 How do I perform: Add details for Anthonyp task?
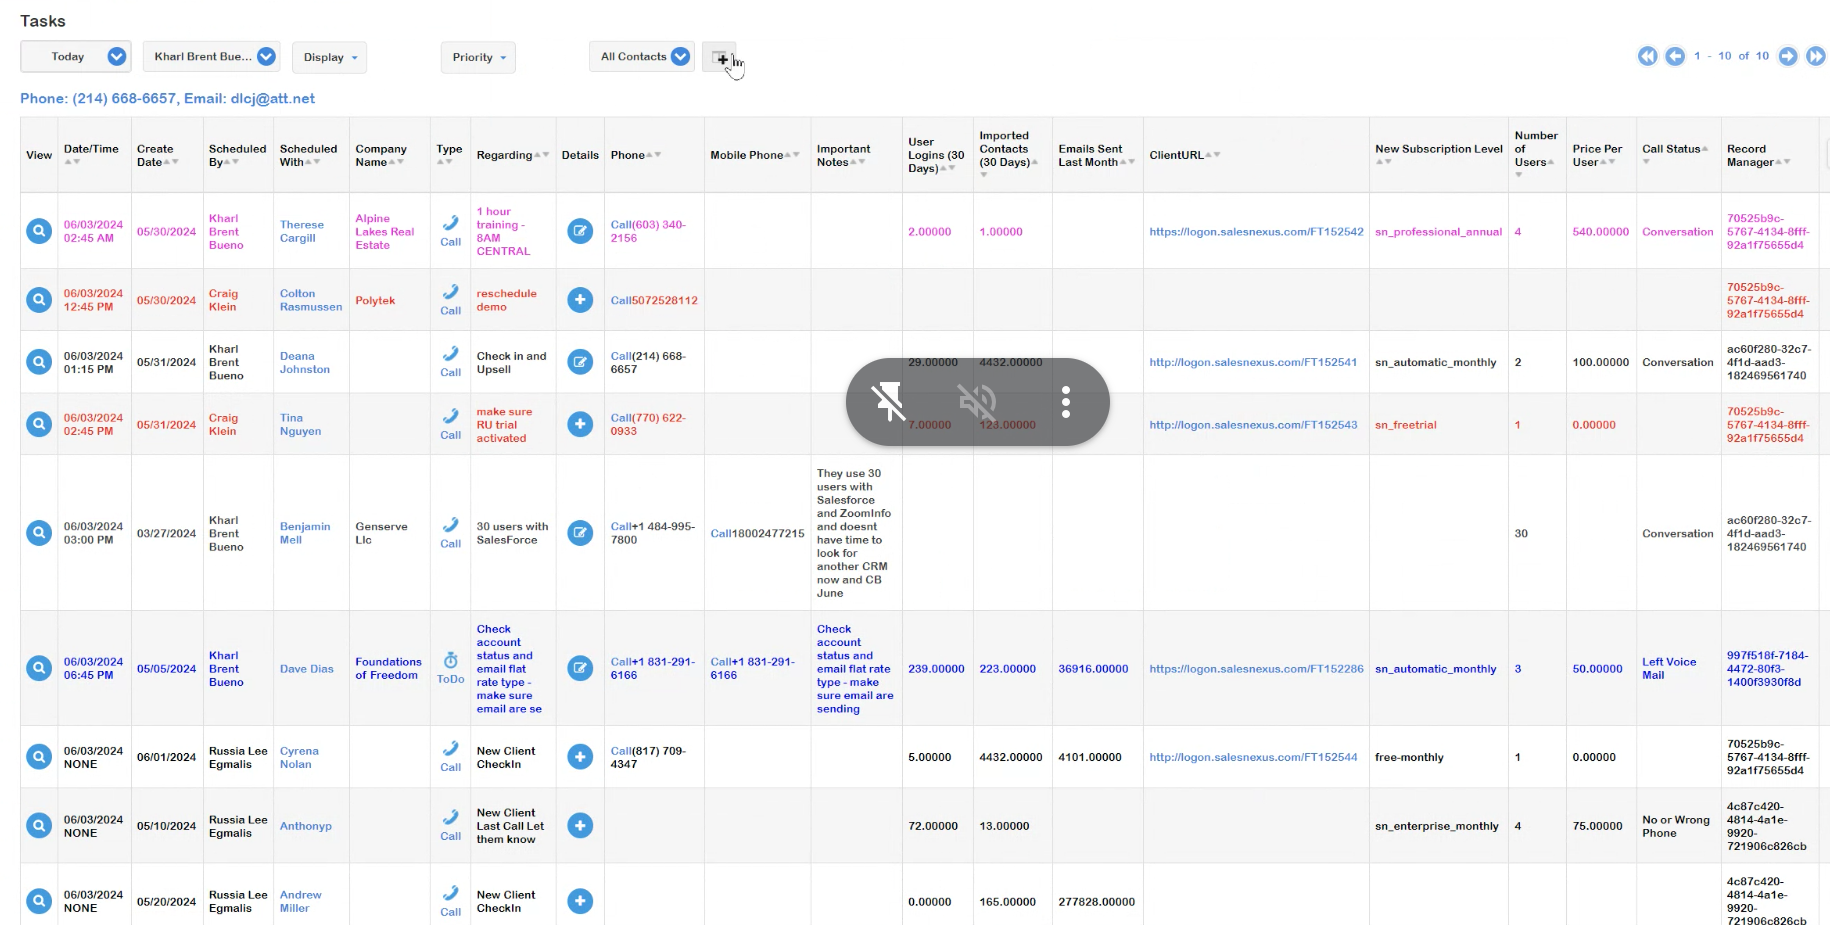pos(580,826)
